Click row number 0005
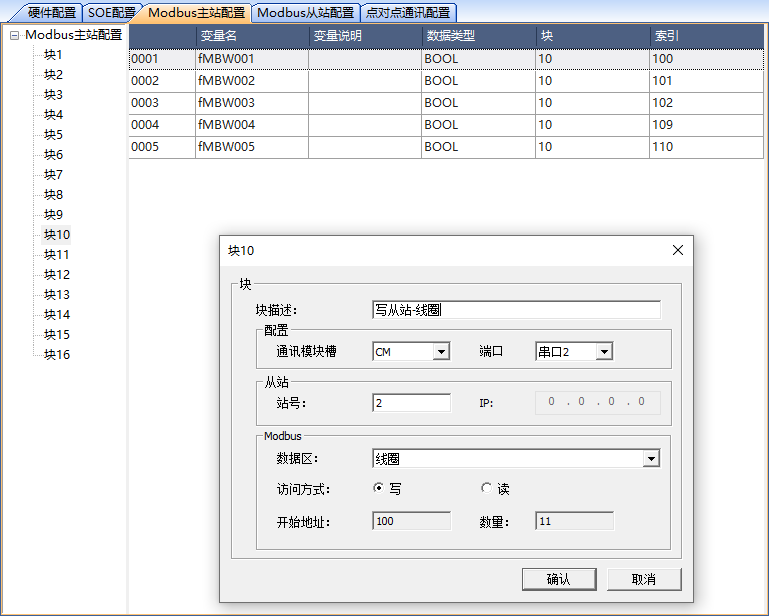The height and width of the screenshot is (616, 769). (x=162, y=147)
